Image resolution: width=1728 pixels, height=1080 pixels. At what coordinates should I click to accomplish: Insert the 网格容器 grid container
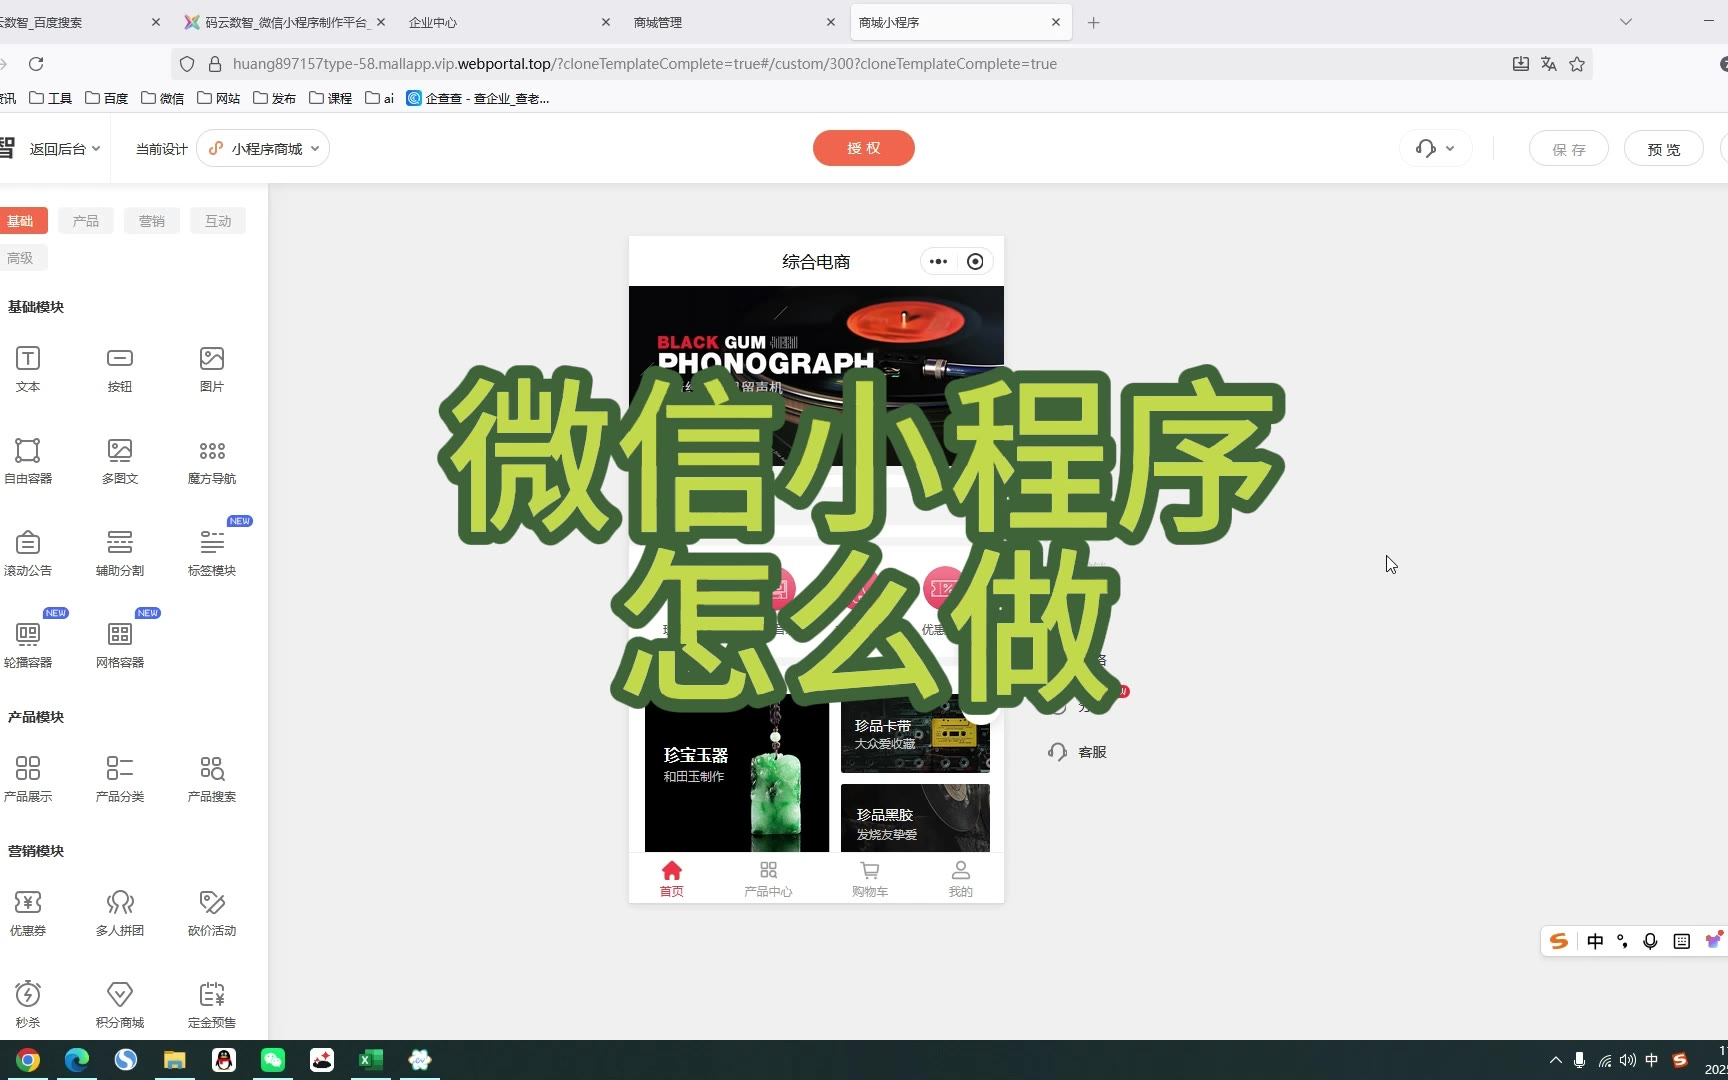[x=120, y=645]
